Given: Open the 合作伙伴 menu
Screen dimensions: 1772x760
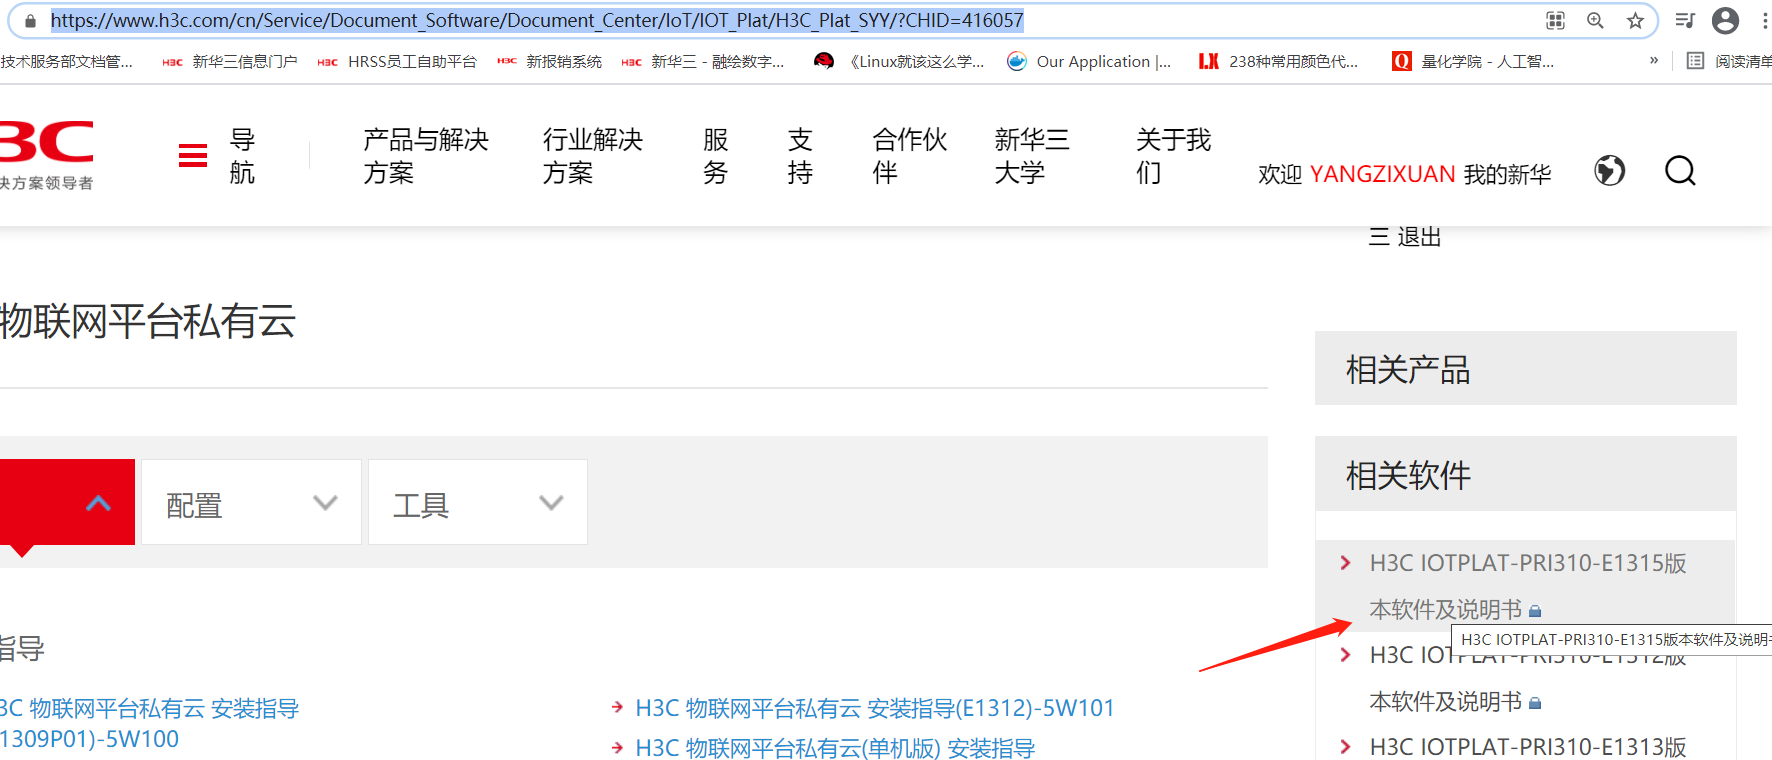Looking at the screenshot, I should [x=910, y=156].
